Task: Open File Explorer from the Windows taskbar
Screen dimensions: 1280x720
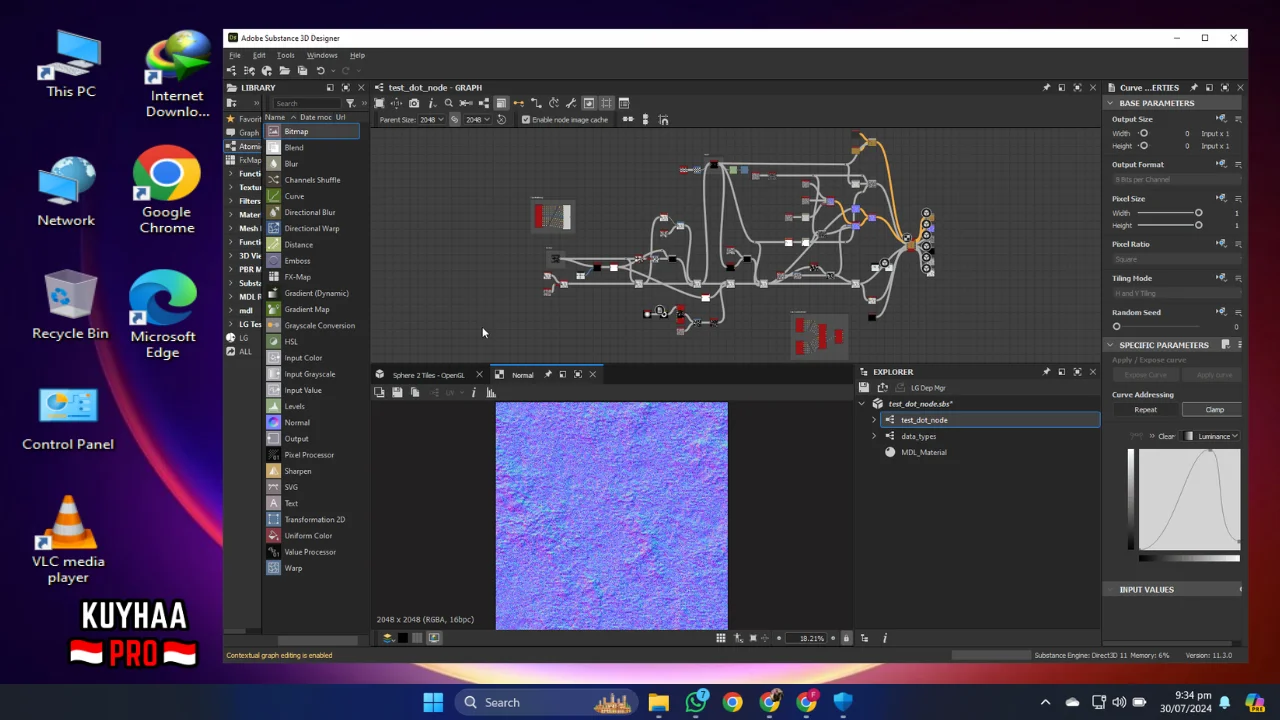Action: coord(658,702)
